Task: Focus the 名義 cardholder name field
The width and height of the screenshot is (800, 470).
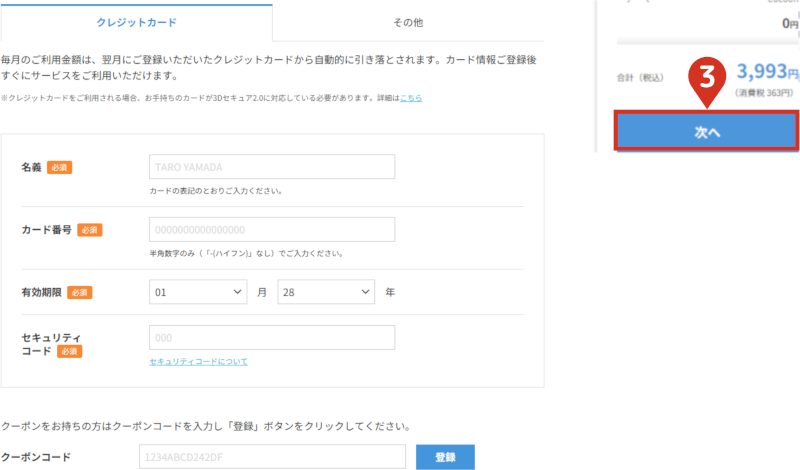Action: (271, 167)
